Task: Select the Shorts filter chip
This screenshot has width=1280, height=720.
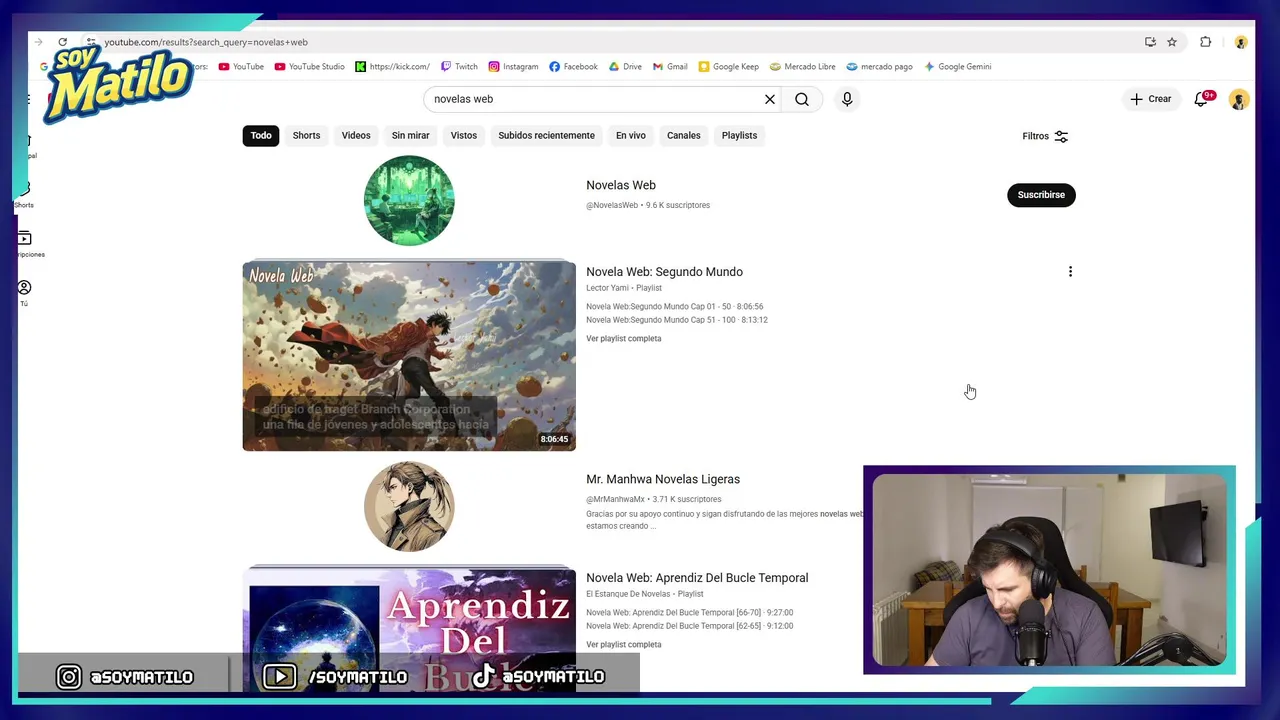Action: tap(306, 135)
